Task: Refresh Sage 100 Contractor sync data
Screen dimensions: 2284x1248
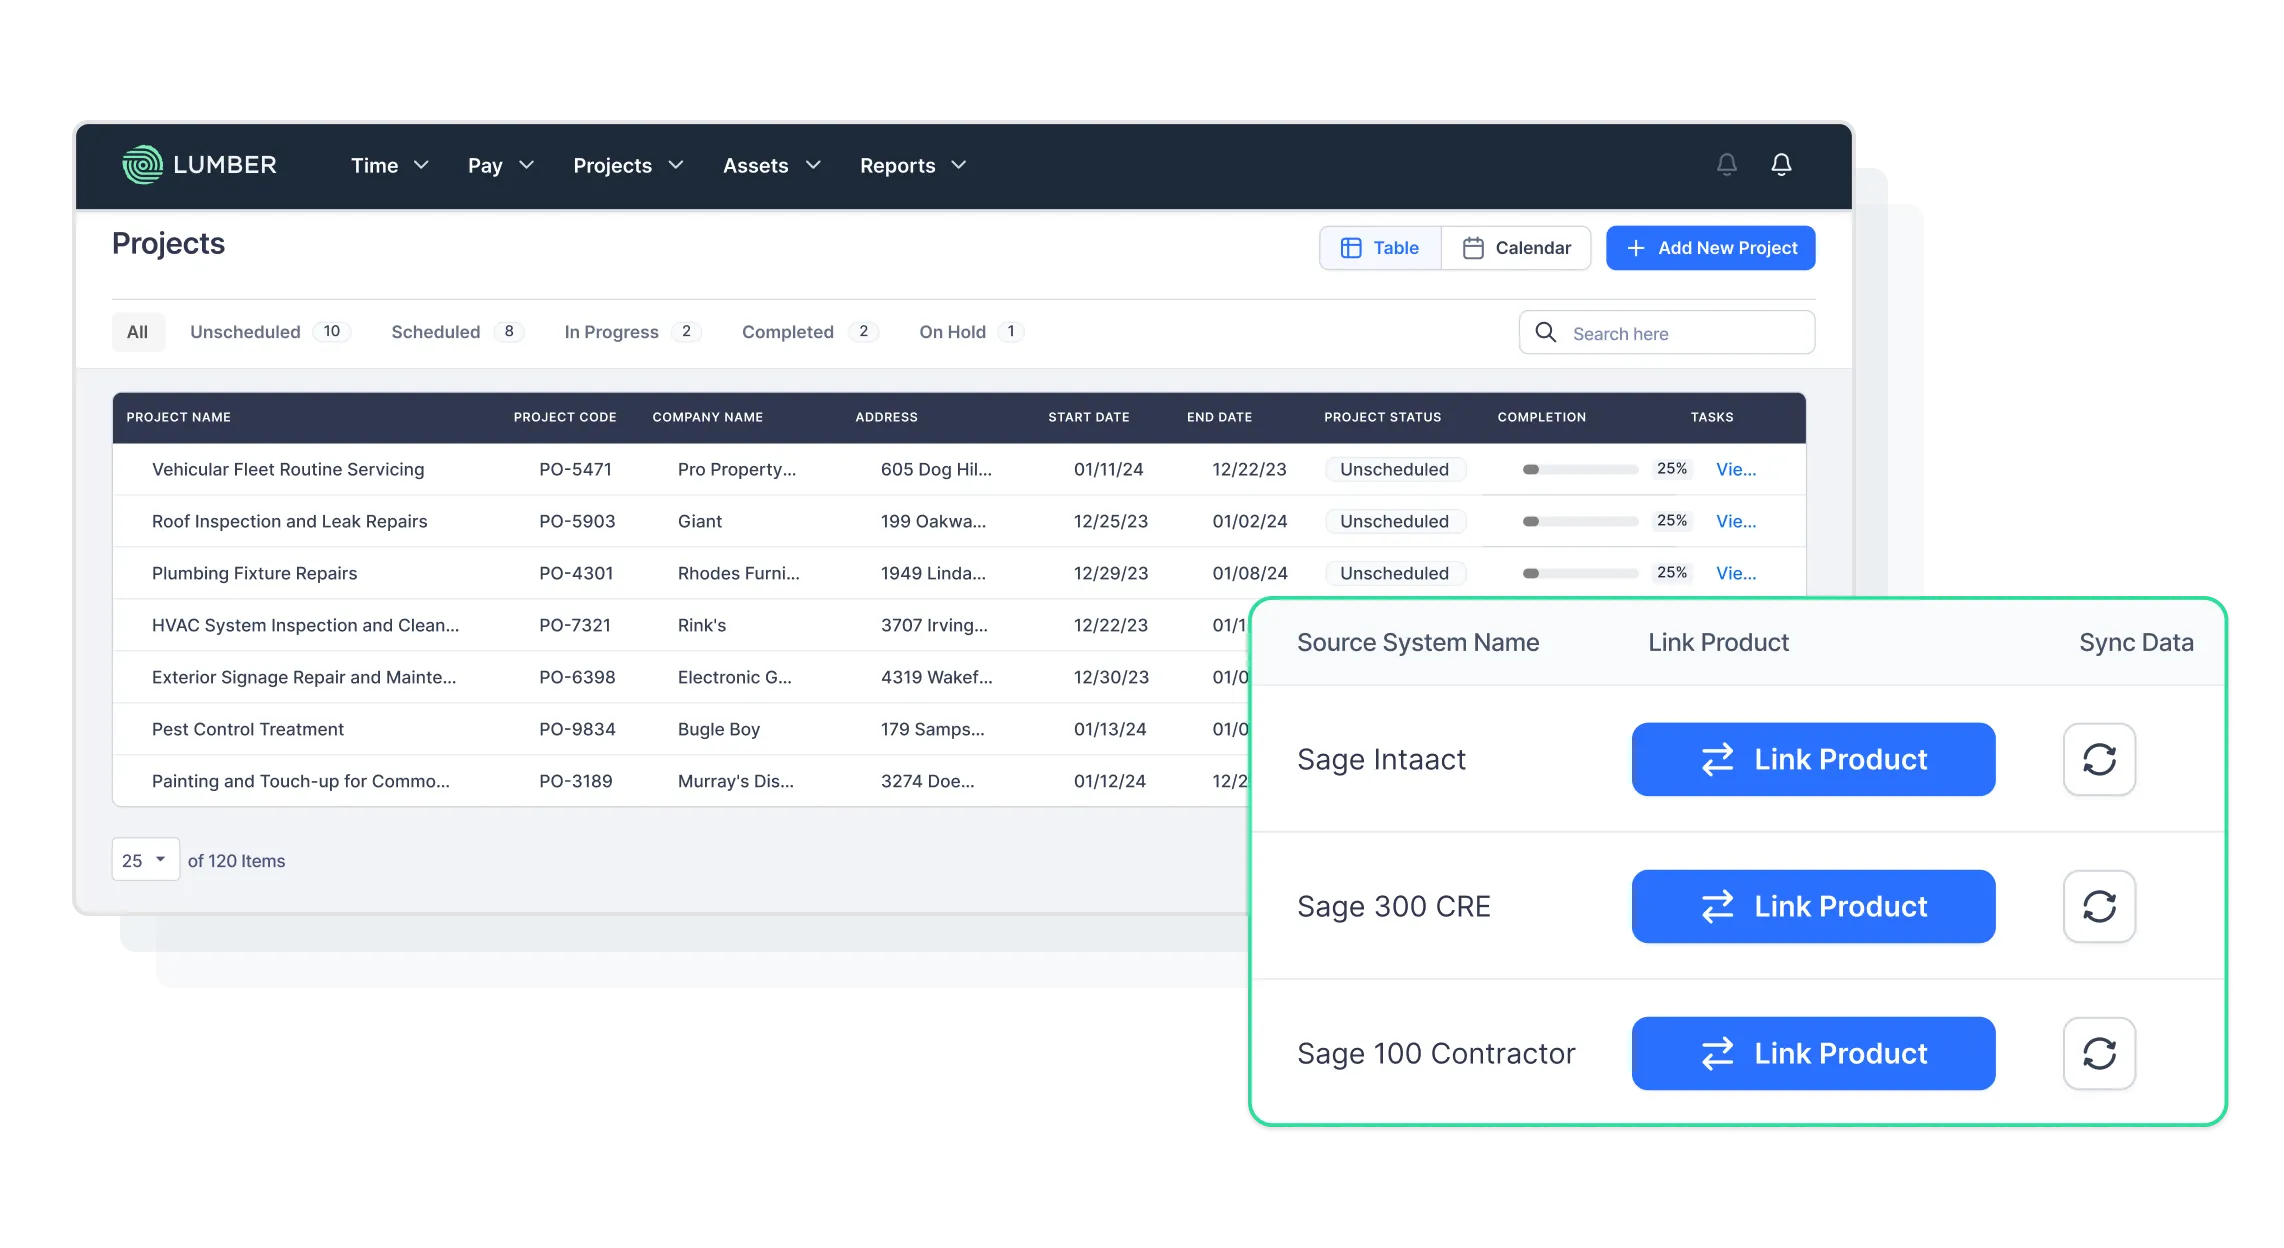Action: click(2099, 1053)
